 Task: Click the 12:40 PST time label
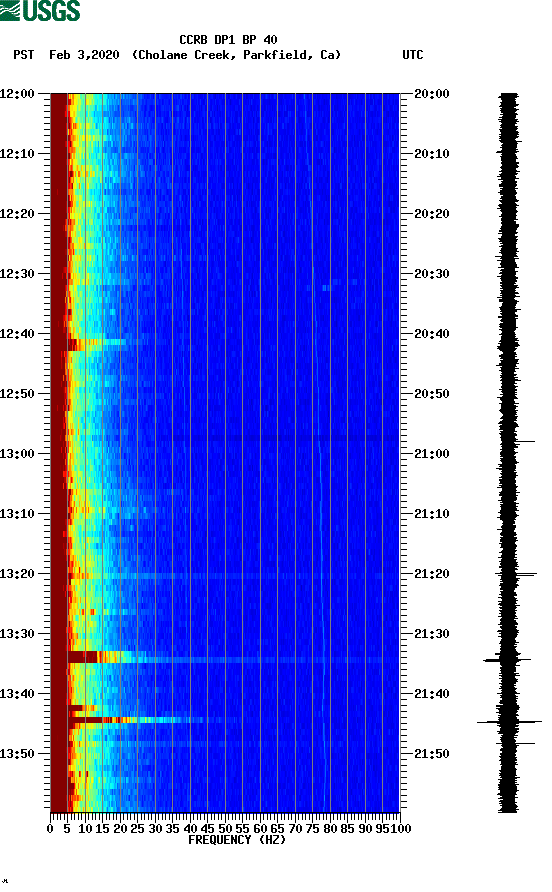(x=17, y=334)
